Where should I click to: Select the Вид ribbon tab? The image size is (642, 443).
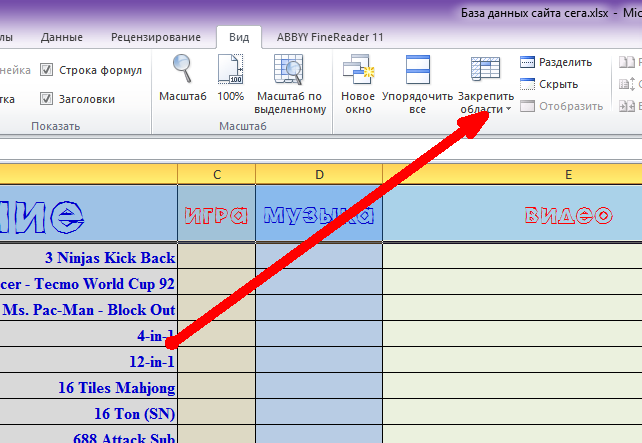point(239,37)
